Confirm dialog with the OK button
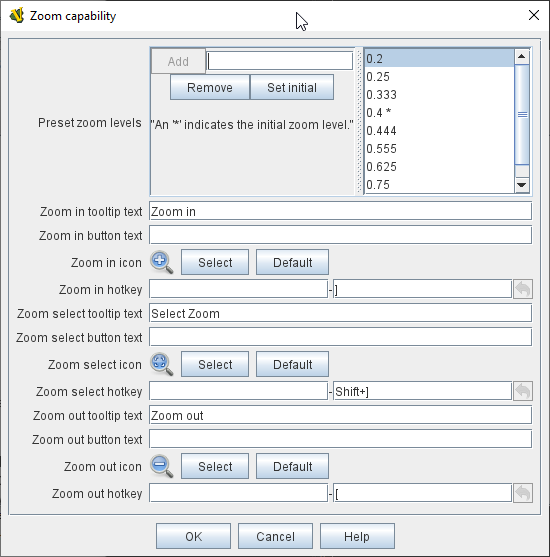Image resolution: width=550 pixels, height=557 pixels. (193, 536)
